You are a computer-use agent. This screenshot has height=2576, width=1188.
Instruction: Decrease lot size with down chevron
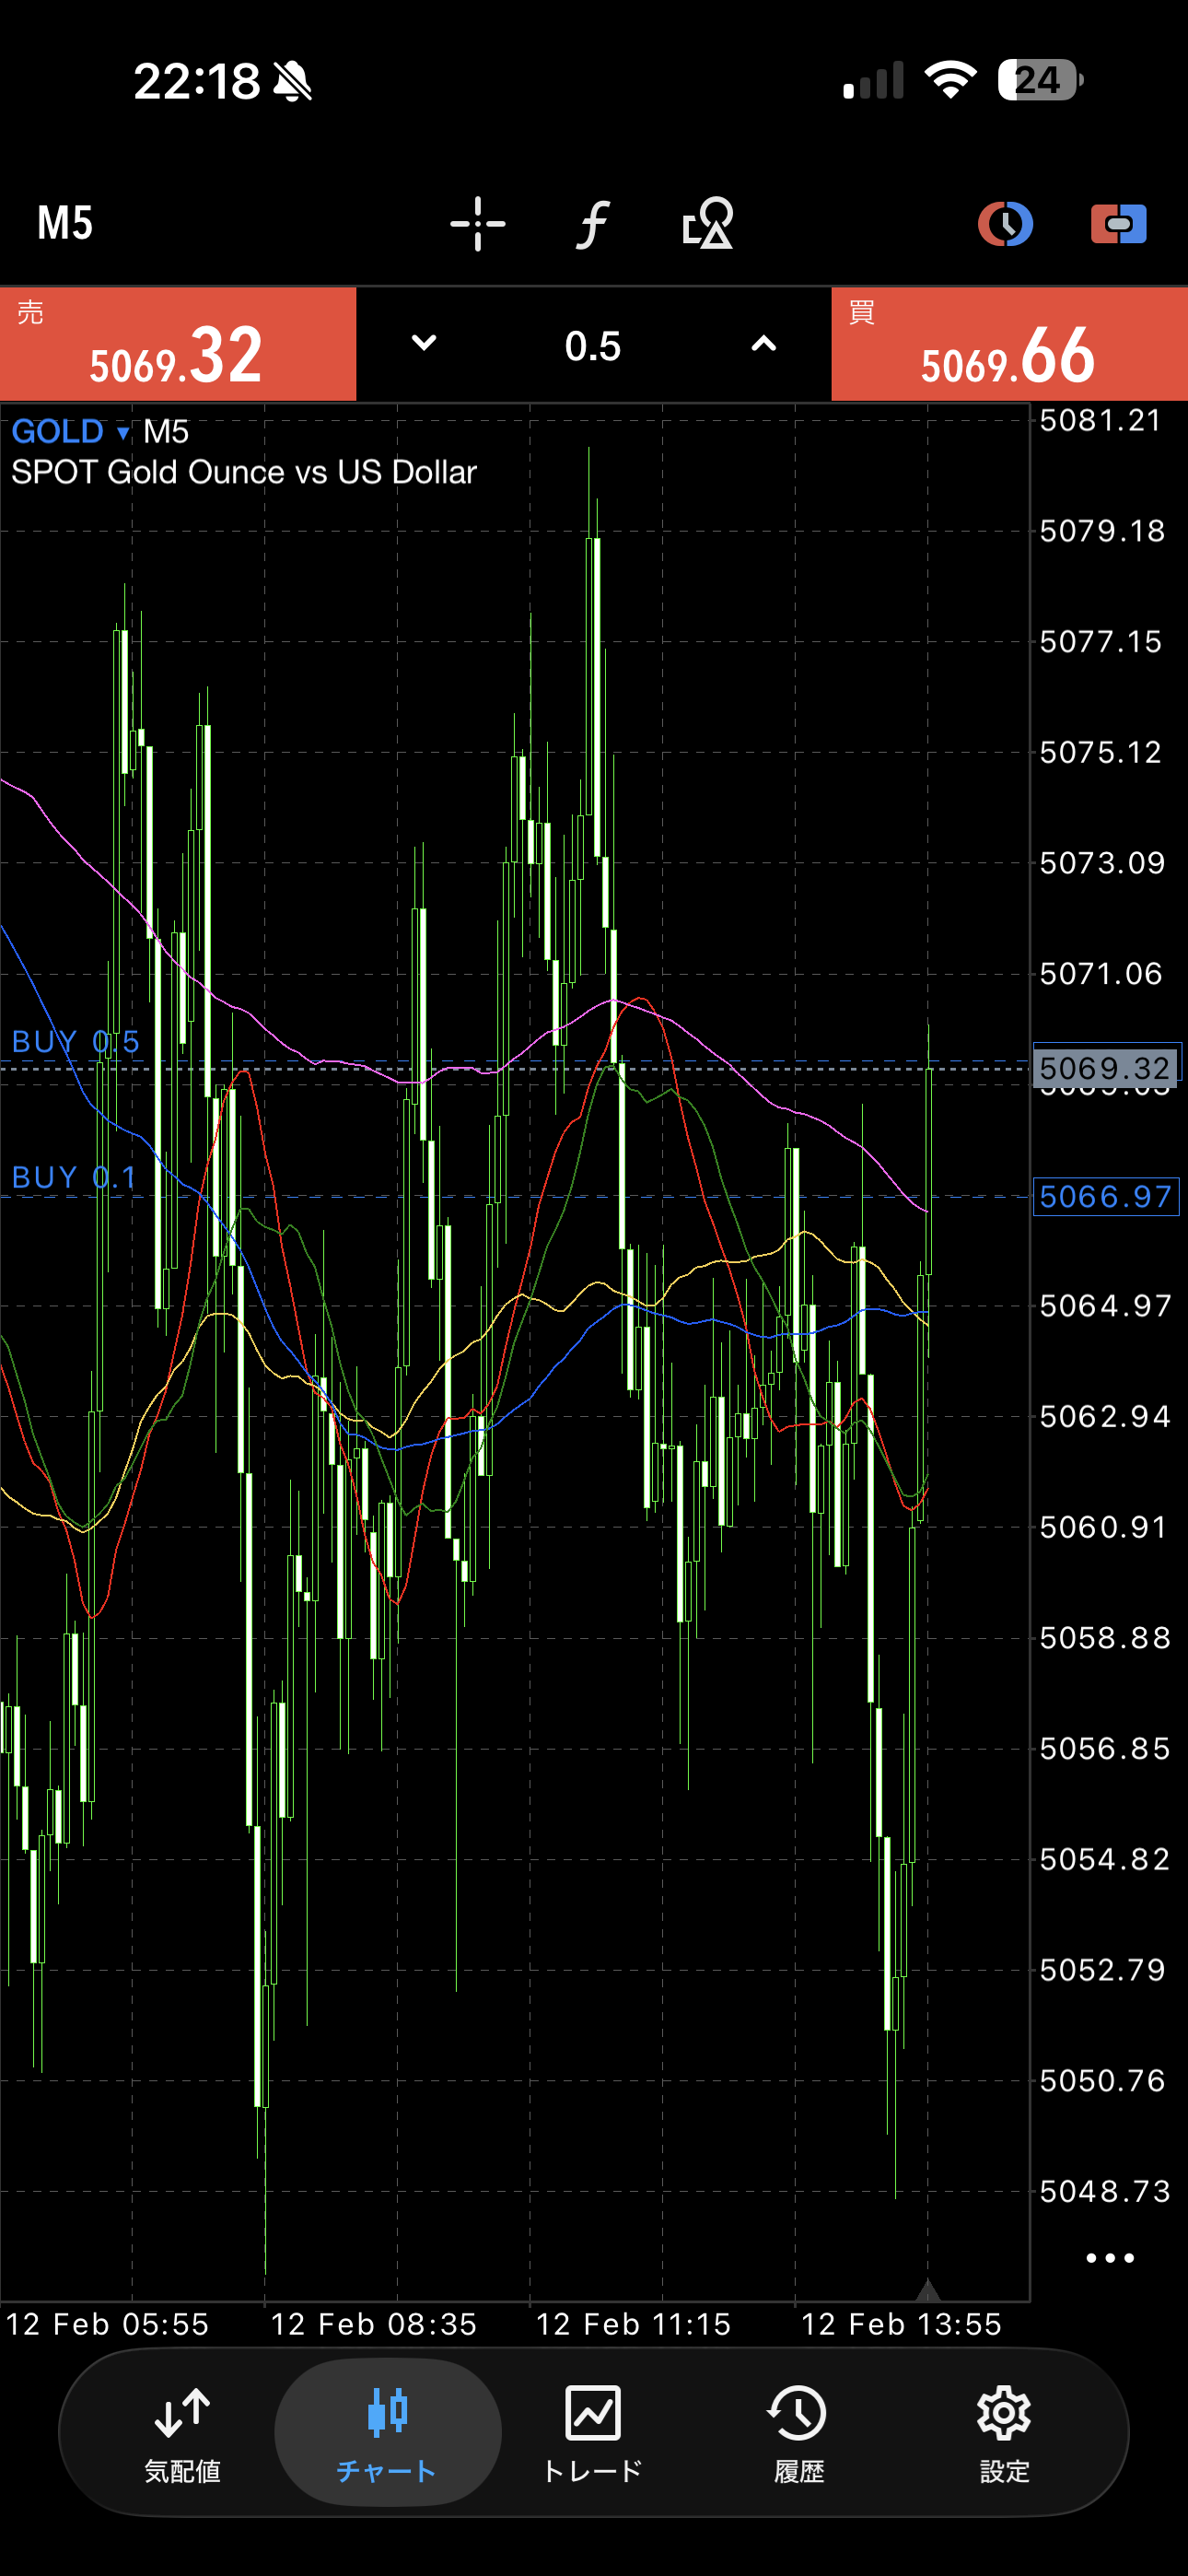click(x=424, y=344)
